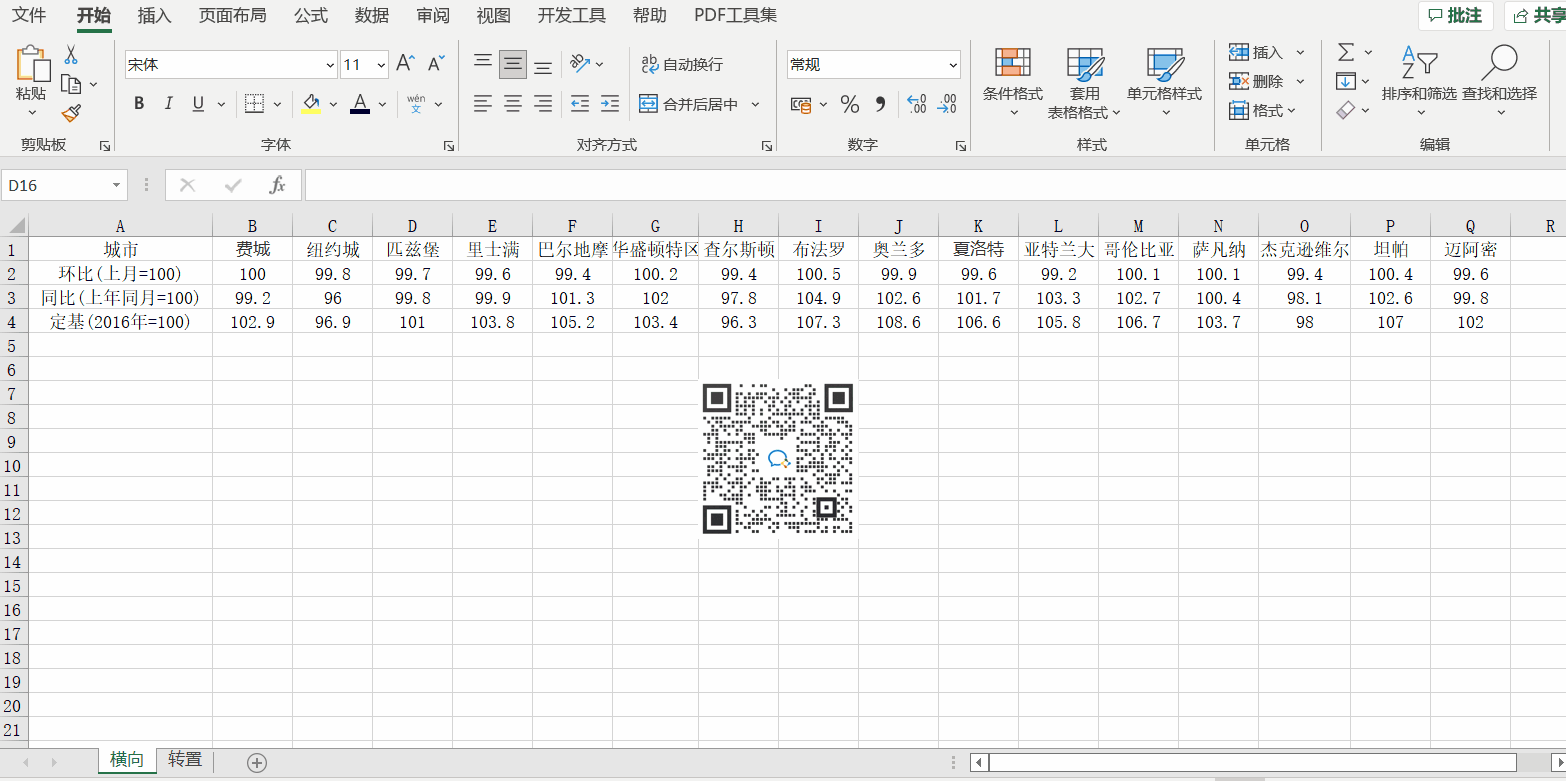Viewport: 1566px width, 781px height.
Task: Toggle bold formatting
Action: pyautogui.click(x=139, y=104)
